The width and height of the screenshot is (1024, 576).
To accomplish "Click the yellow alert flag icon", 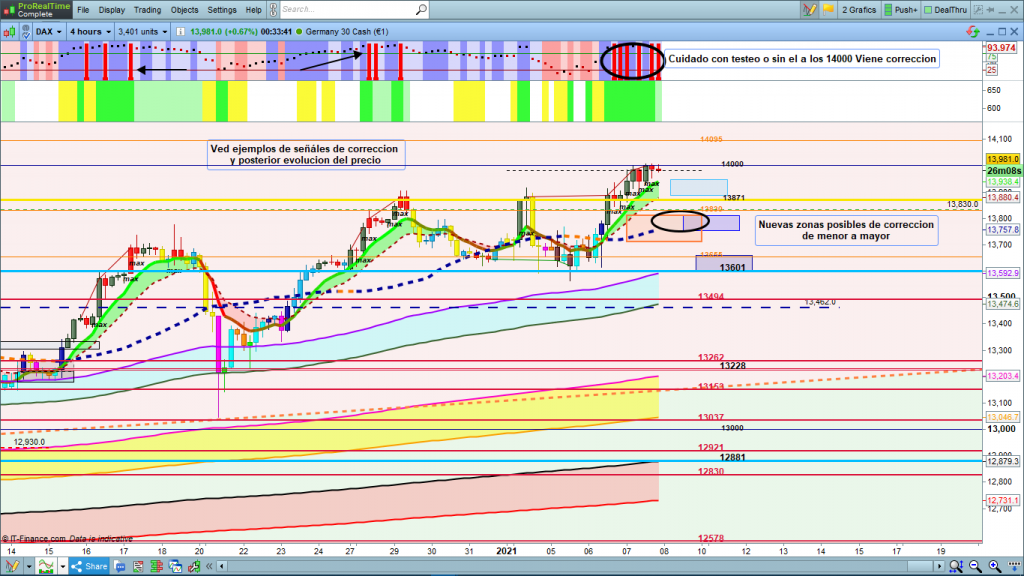I will (827, 9).
